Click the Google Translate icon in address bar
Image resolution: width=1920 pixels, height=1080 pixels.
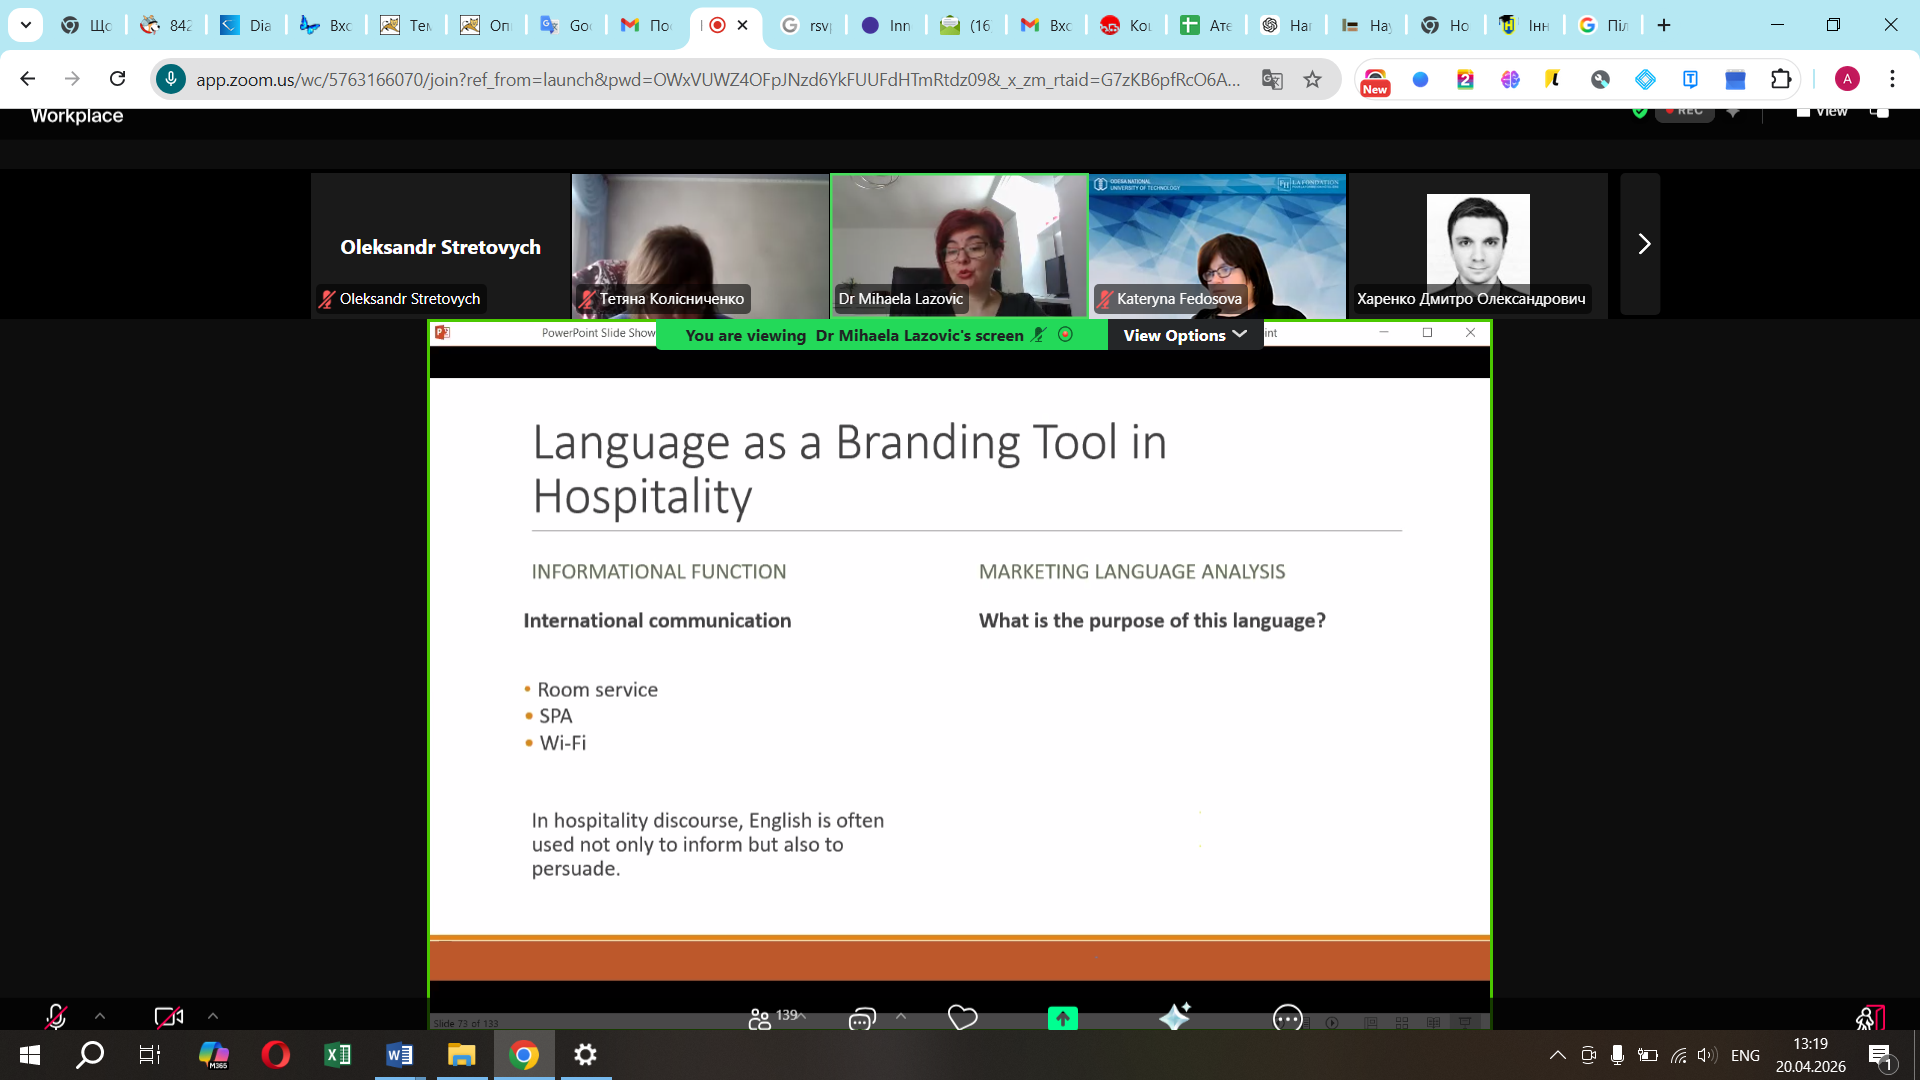(x=1272, y=79)
